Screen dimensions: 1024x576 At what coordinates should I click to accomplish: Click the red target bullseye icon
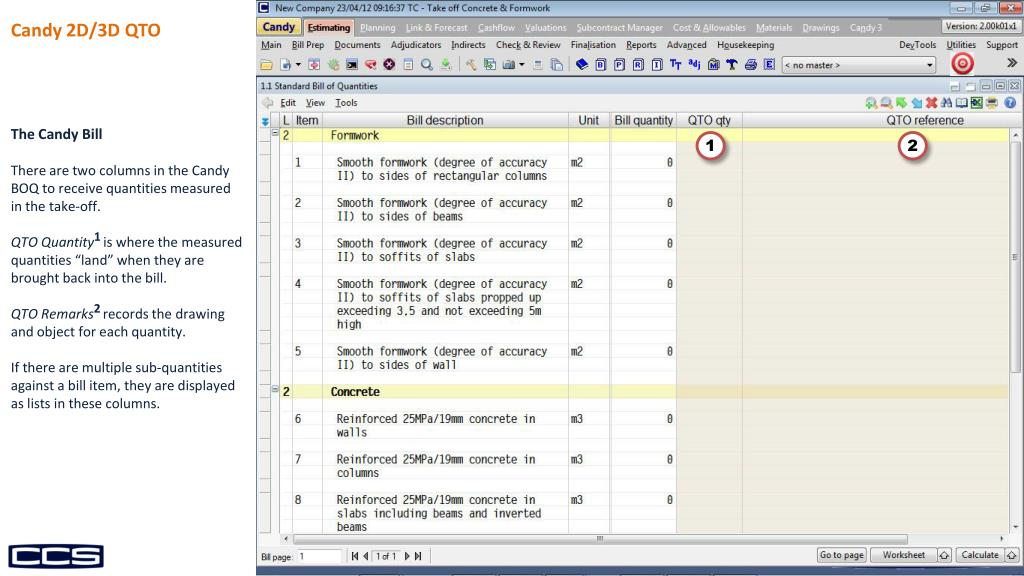click(962, 63)
